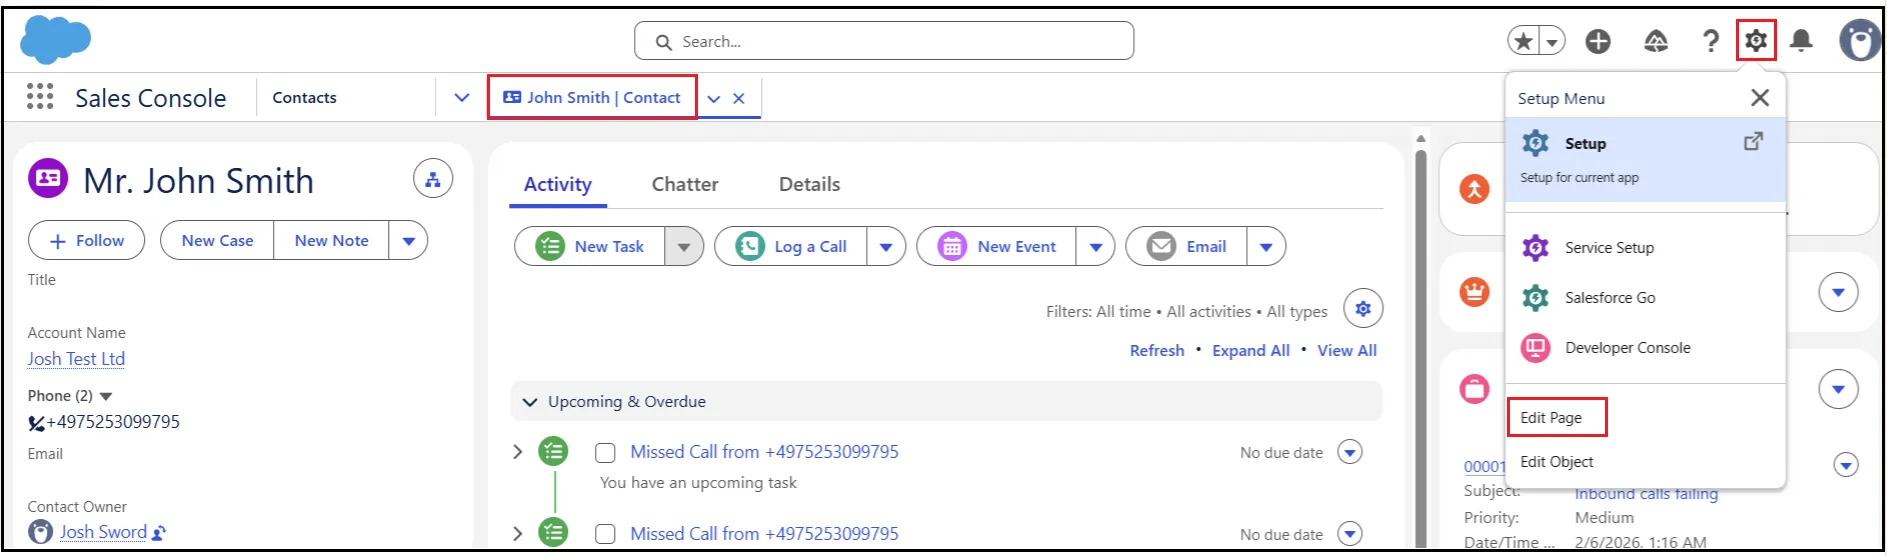Expand the first Missed Call task row
1887x556 pixels.
point(518,452)
